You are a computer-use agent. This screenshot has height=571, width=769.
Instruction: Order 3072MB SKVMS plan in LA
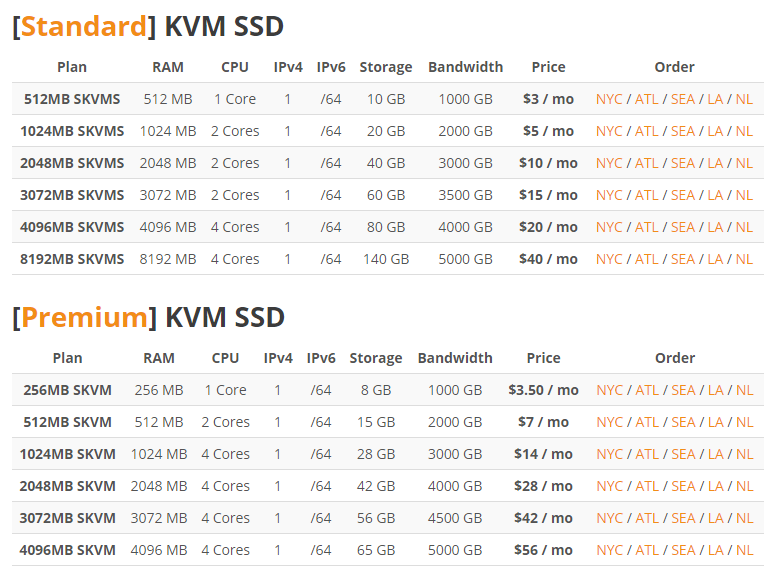tap(715, 195)
